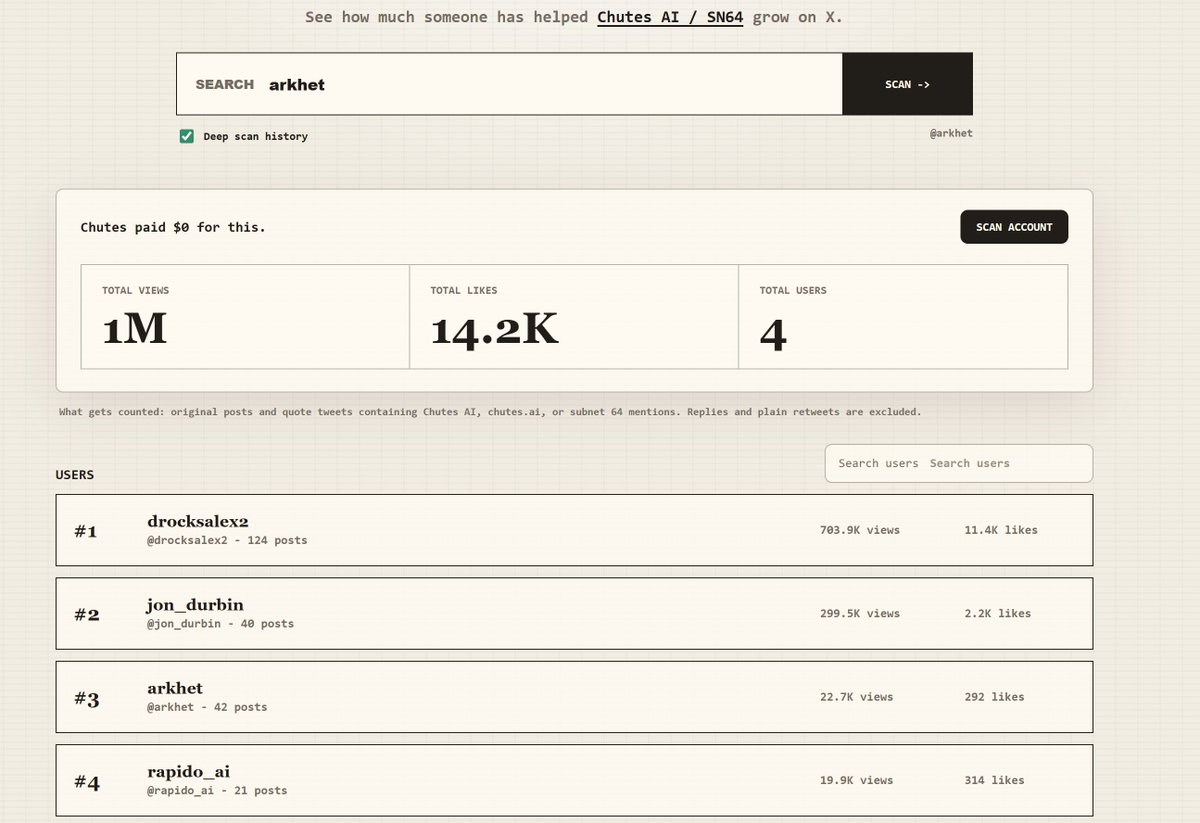
Task: Open the #4 rapido_ai user row
Action: [x=574, y=780]
